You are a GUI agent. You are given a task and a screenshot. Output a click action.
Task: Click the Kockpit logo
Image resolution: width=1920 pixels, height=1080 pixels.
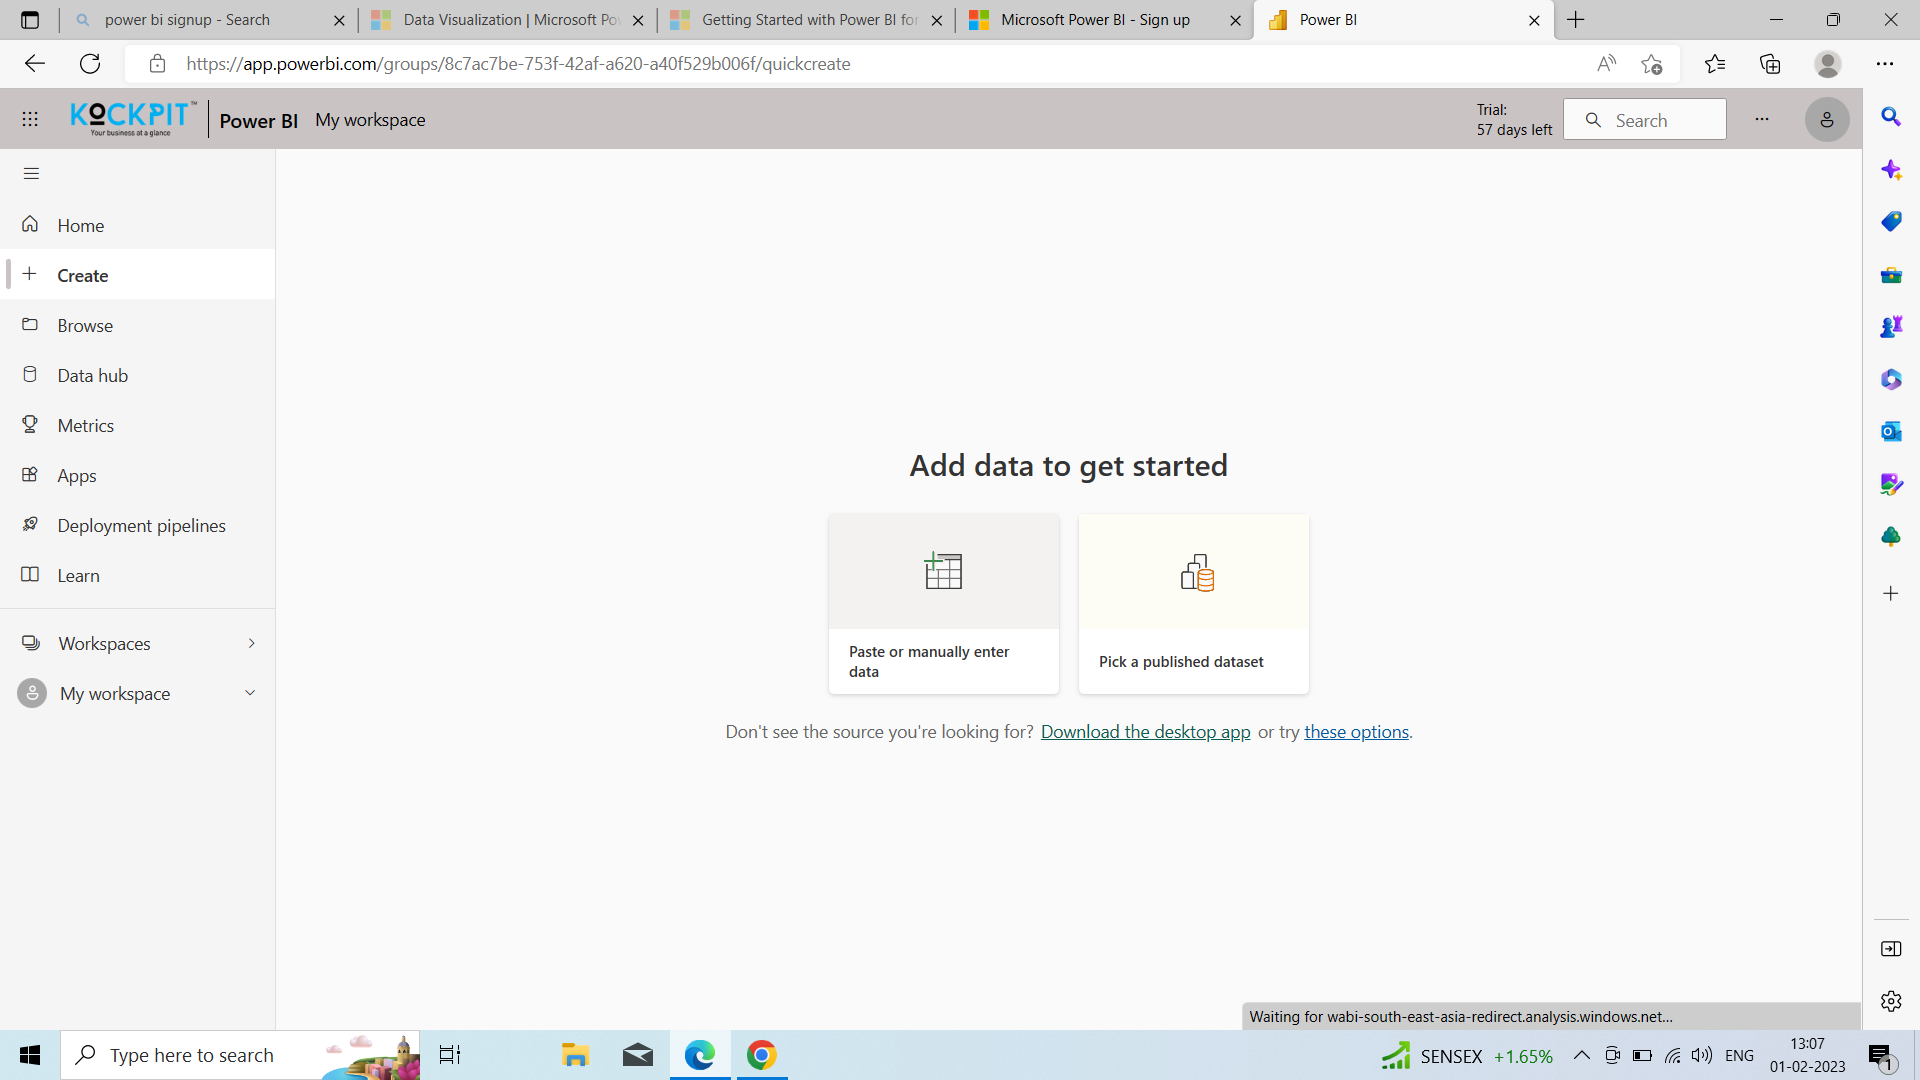[134, 119]
